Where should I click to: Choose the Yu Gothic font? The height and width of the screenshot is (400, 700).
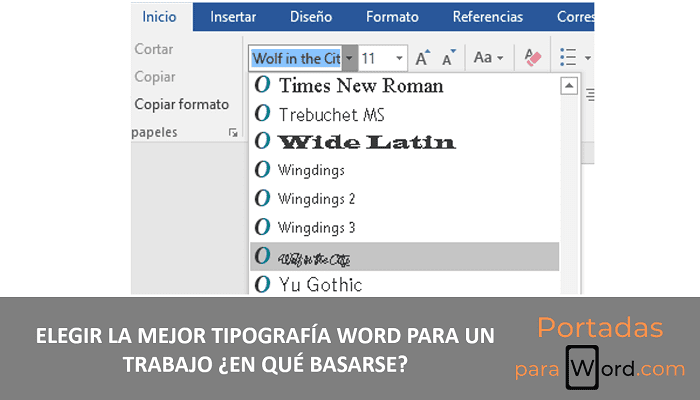click(404, 283)
